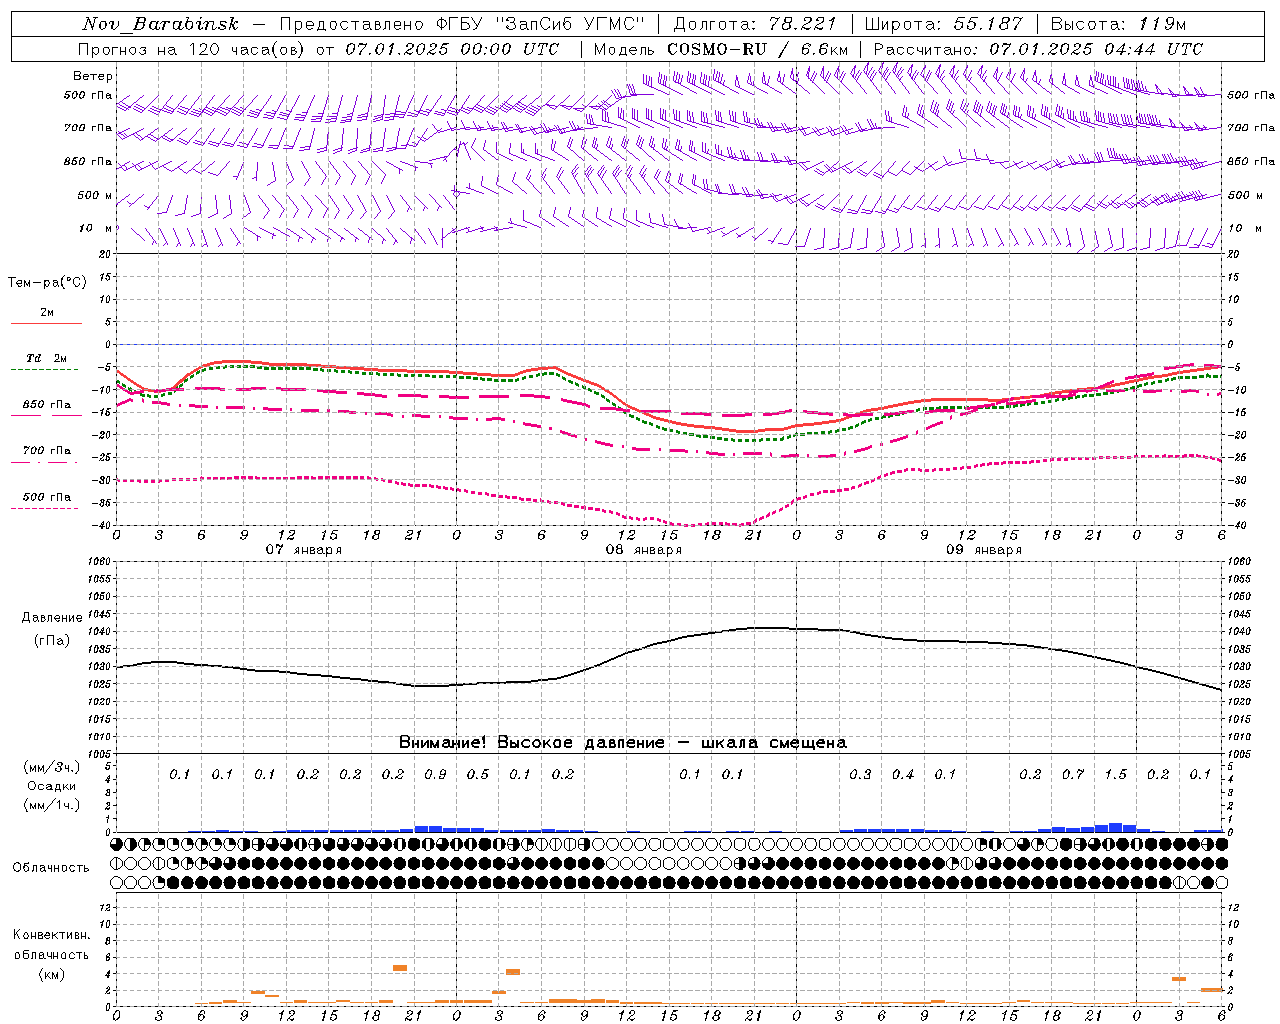This screenshot has height=1024, width=1280.
Task: Click the 'Долгота: 78.221' value
Action: pyautogui.click(x=756, y=24)
